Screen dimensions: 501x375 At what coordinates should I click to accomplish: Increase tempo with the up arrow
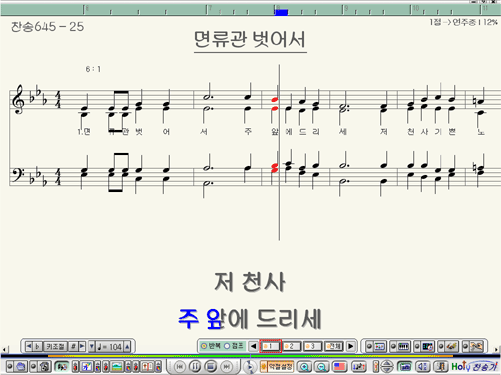pos(127,347)
